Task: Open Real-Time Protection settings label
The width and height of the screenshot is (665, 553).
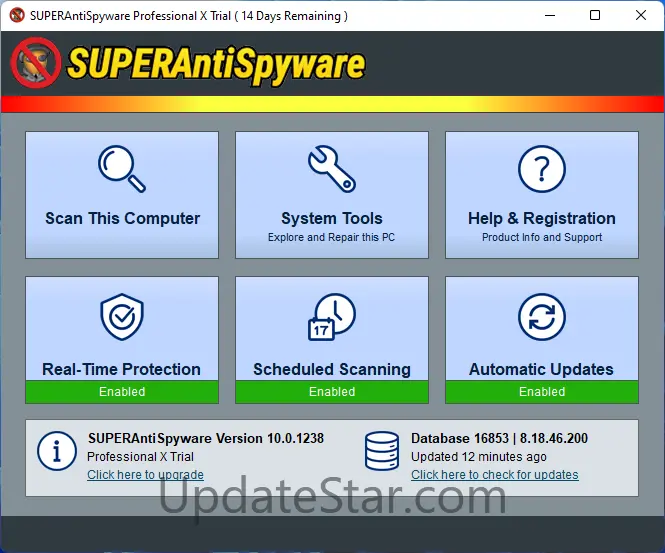Action: coord(121,369)
